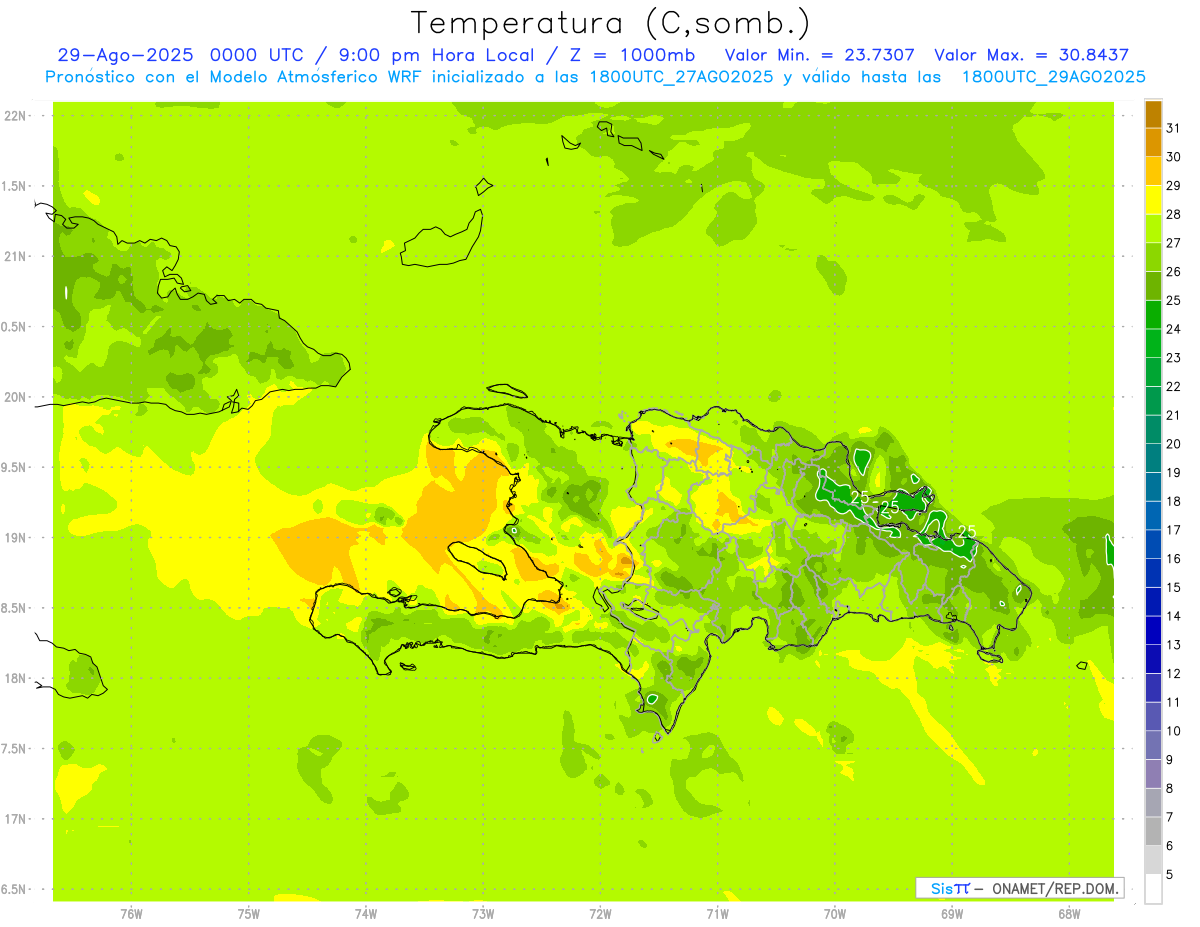
Task: Click the longitude label "75W"
Action: point(248,914)
